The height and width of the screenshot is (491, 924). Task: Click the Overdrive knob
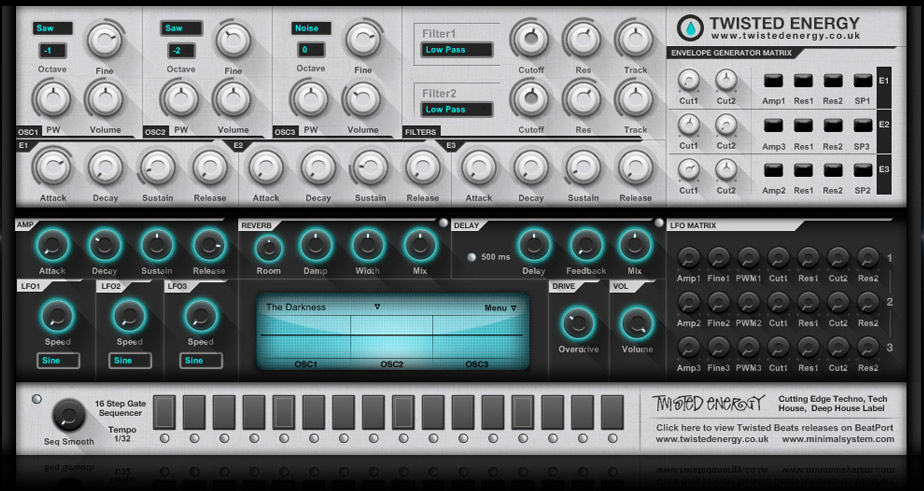(x=578, y=323)
